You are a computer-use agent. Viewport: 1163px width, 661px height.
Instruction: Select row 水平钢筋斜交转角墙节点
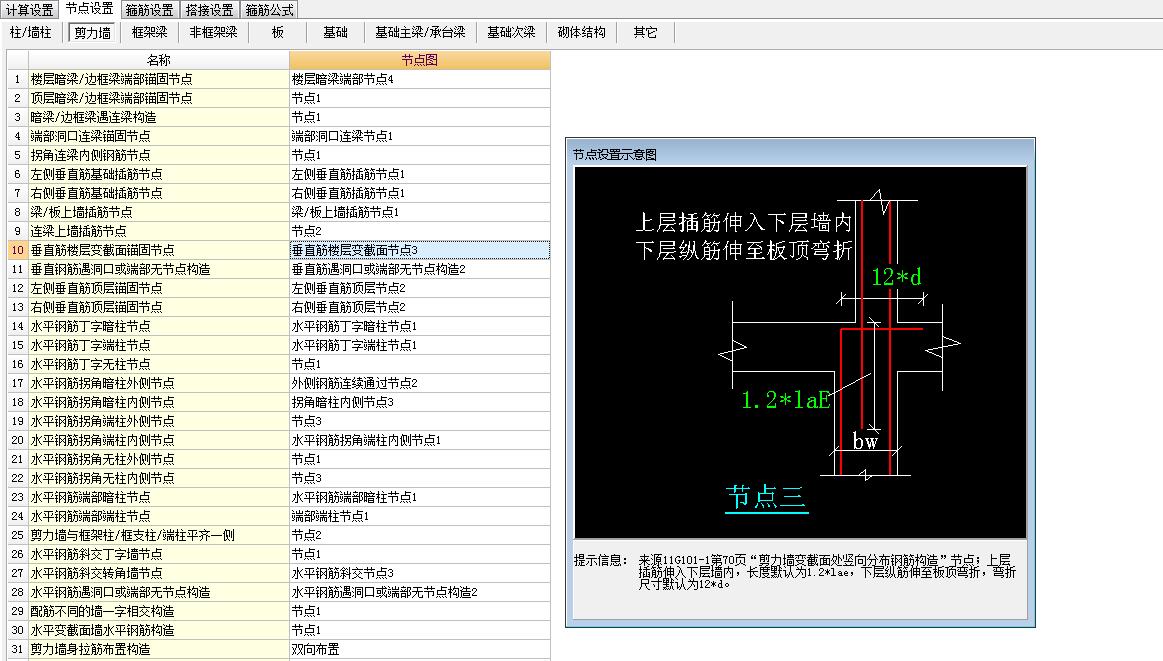pos(159,573)
